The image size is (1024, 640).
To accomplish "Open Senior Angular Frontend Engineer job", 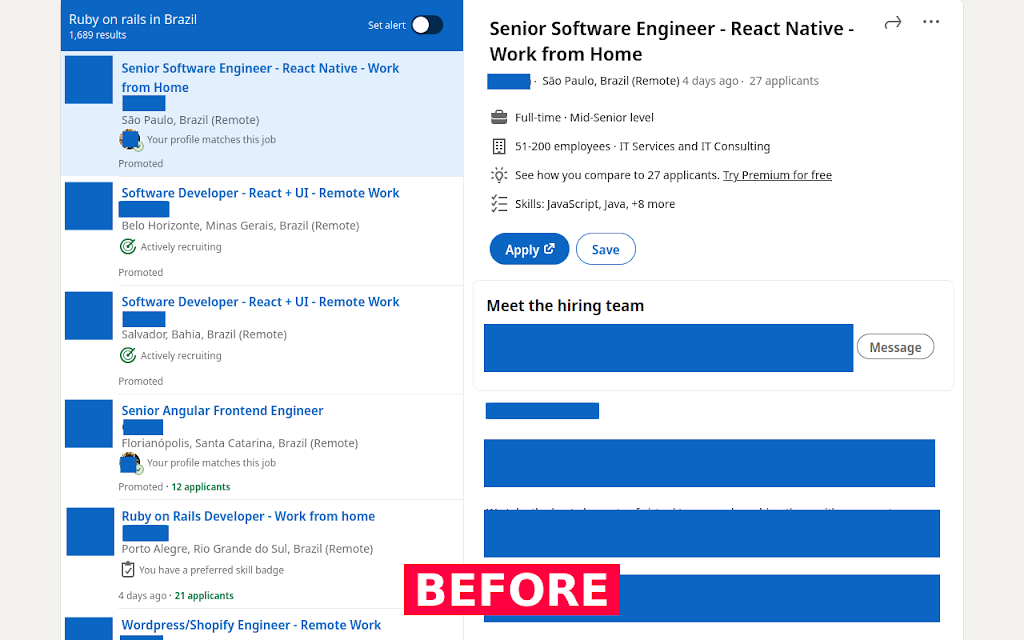I will point(222,411).
